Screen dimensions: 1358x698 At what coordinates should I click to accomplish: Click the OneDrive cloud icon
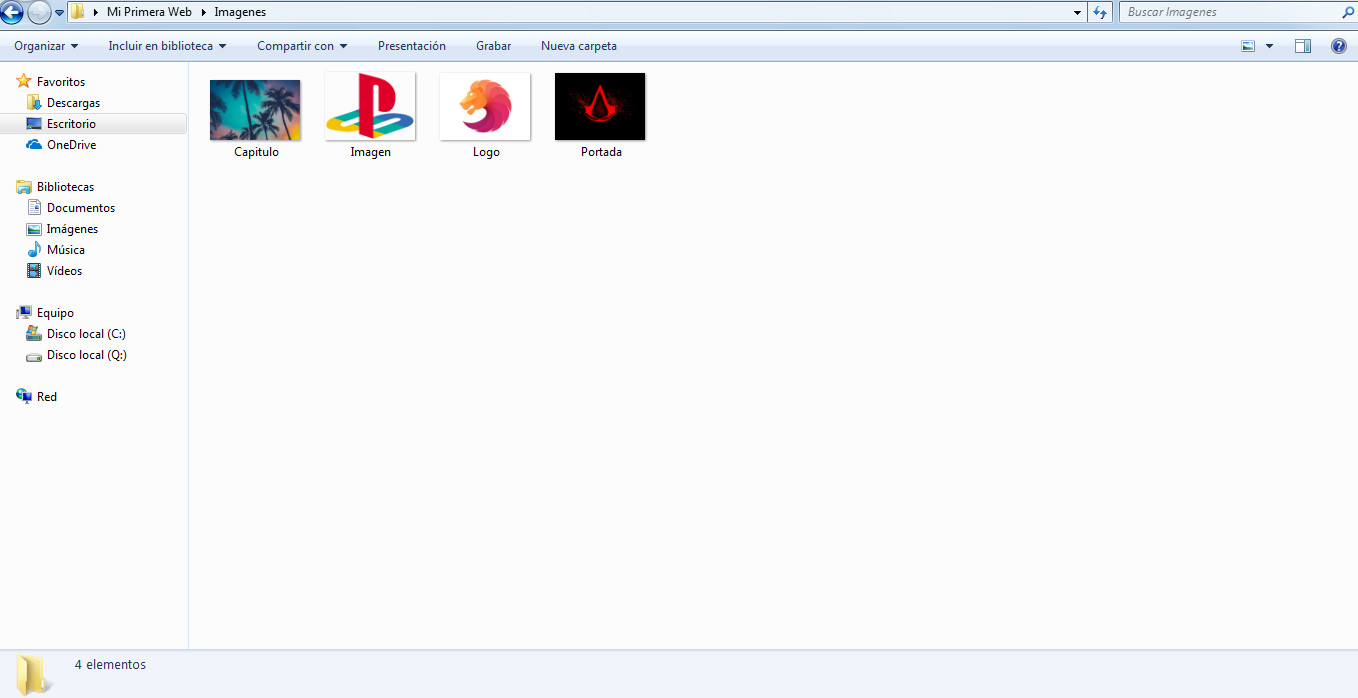(x=34, y=145)
